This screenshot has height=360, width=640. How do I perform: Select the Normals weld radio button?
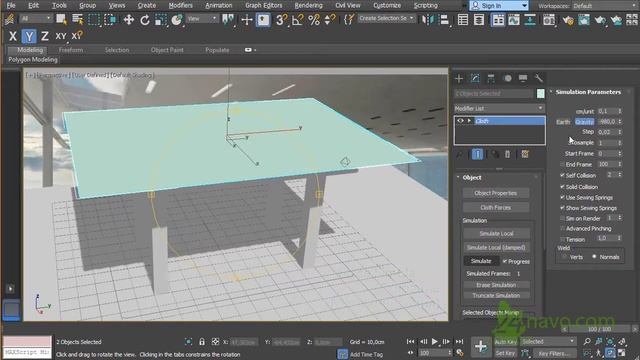point(594,257)
